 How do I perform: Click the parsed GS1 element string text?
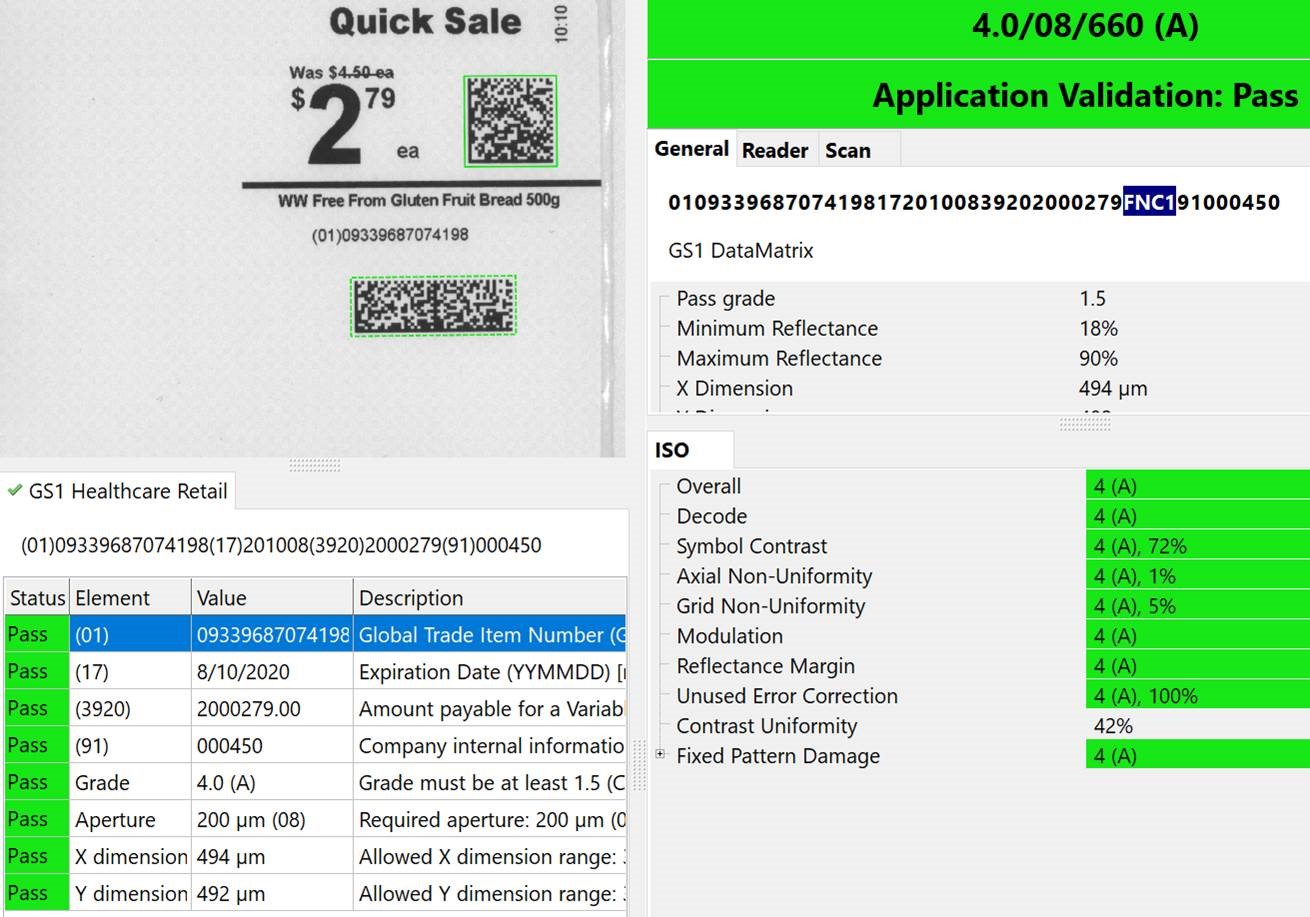[x=281, y=546]
